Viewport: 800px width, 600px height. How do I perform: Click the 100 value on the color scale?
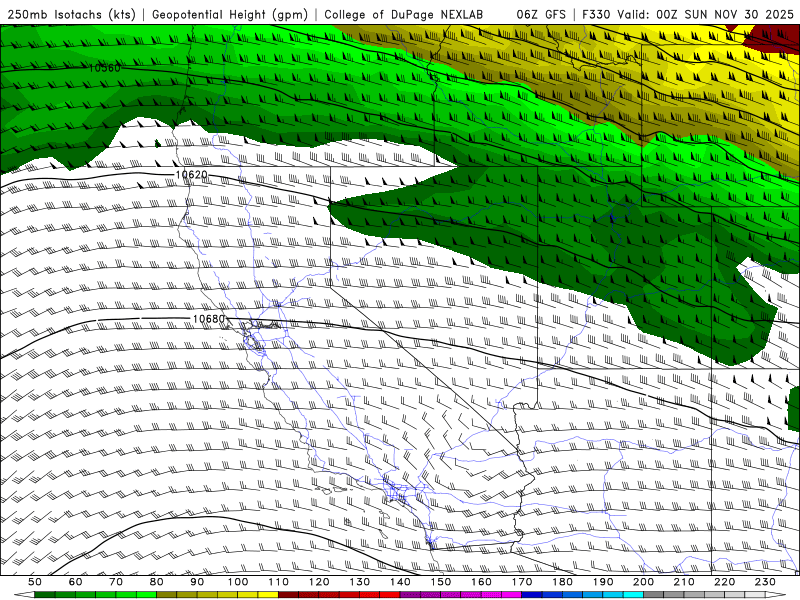click(238, 582)
